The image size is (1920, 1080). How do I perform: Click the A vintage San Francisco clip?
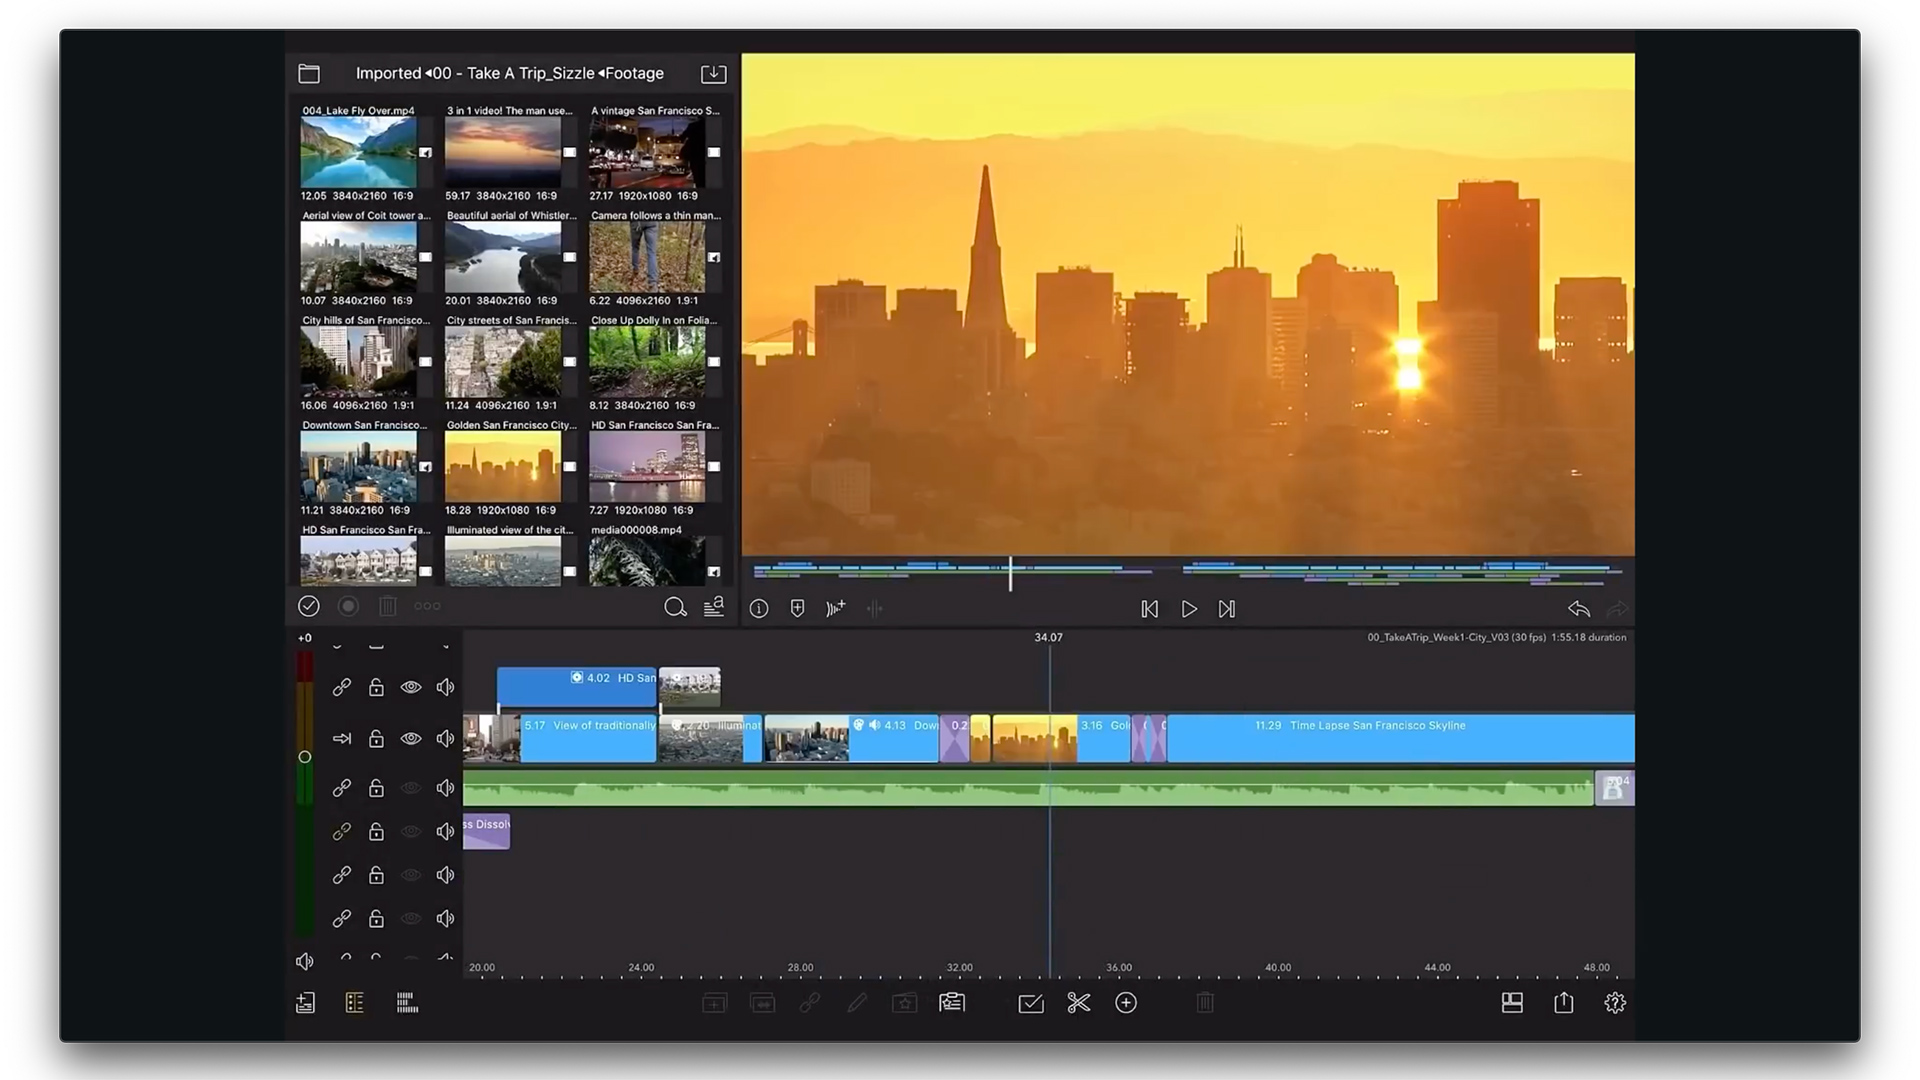(x=647, y=152)
